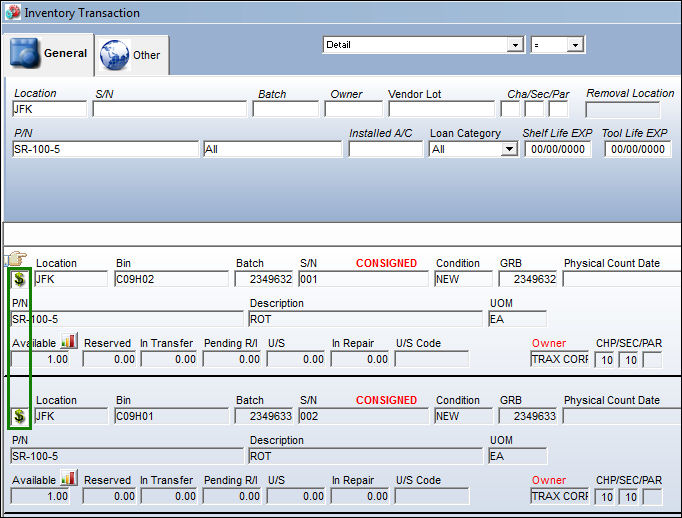Click the P/N search field SR-100-5

click(105, 149)
